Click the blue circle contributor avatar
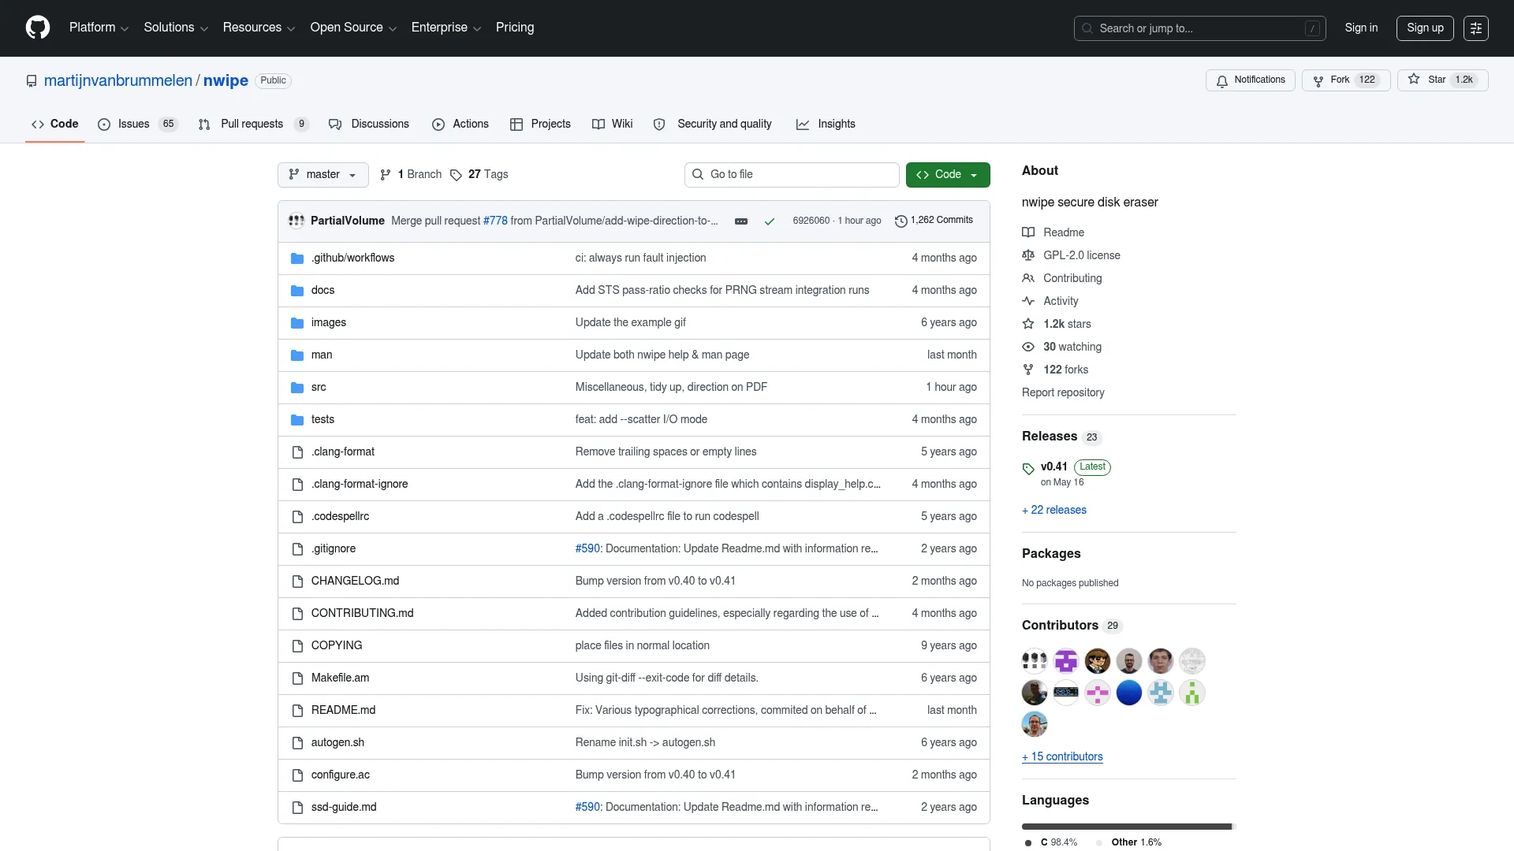The width and height of the screenshot is (1514, 851). tap(1129, 693)
